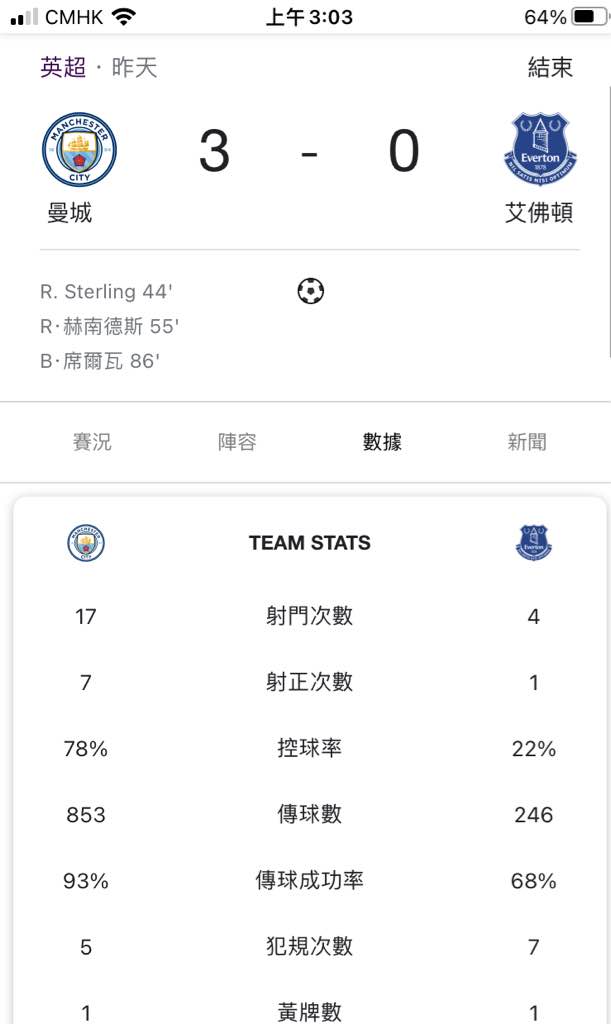
Task: Tap the soccer ball goal icon
Action: click(x=311, y=291)
